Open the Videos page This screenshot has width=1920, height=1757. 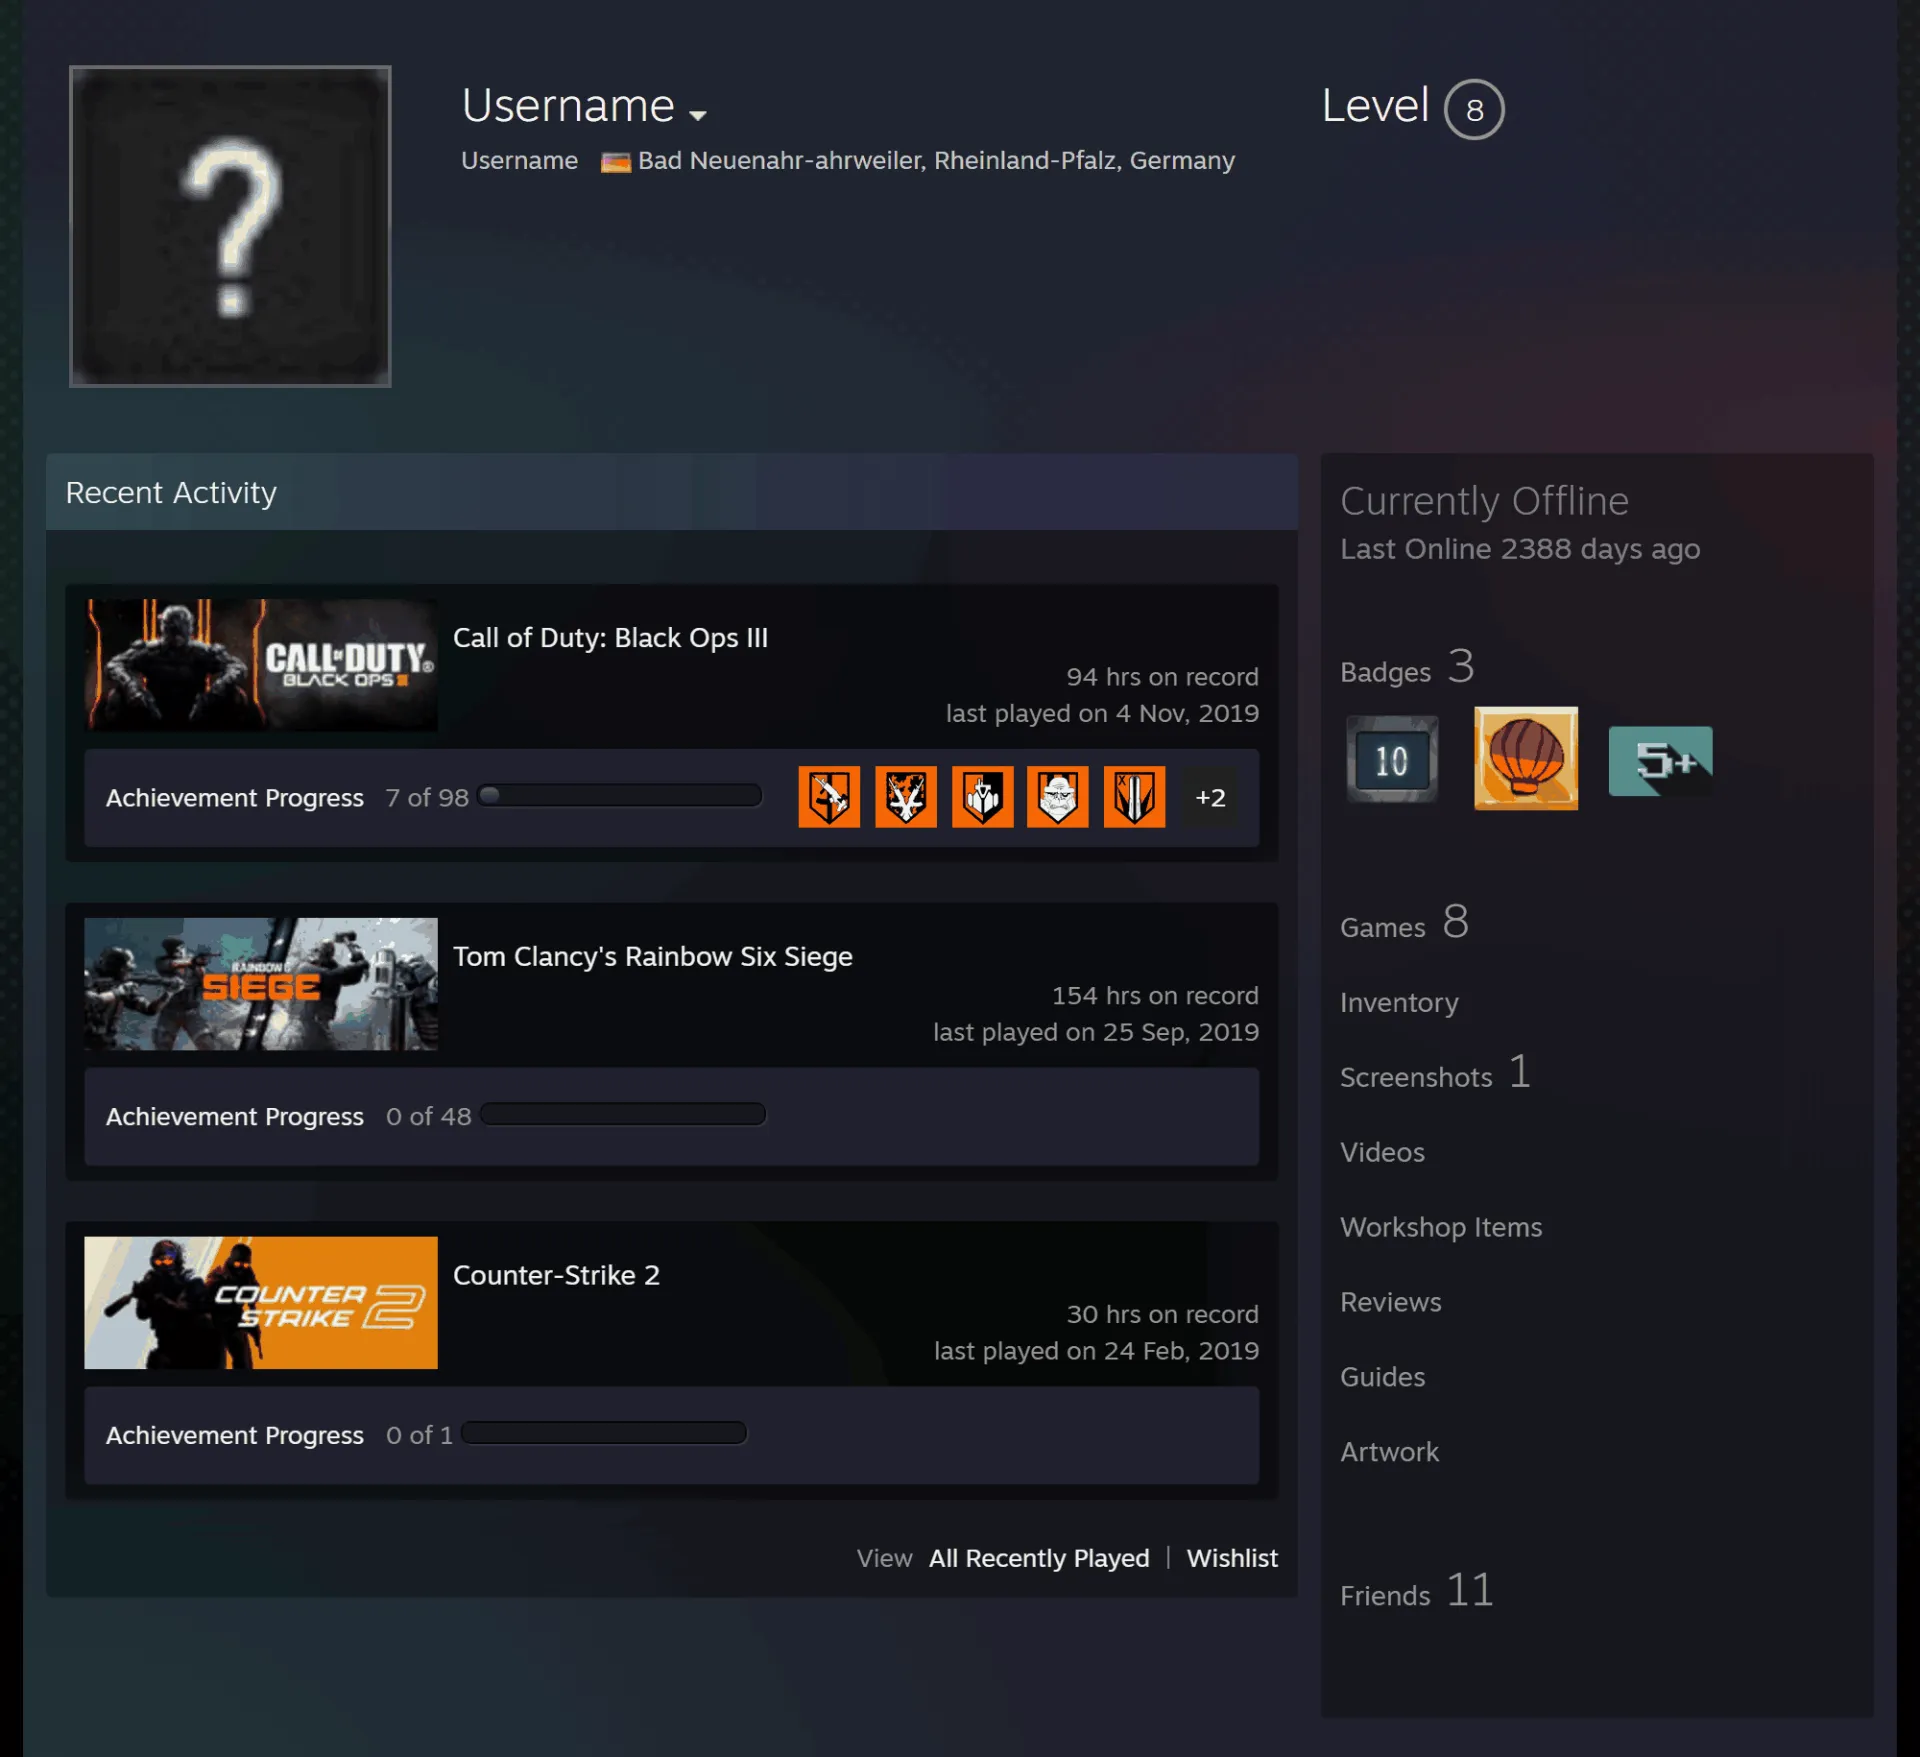(1382, 1152)
